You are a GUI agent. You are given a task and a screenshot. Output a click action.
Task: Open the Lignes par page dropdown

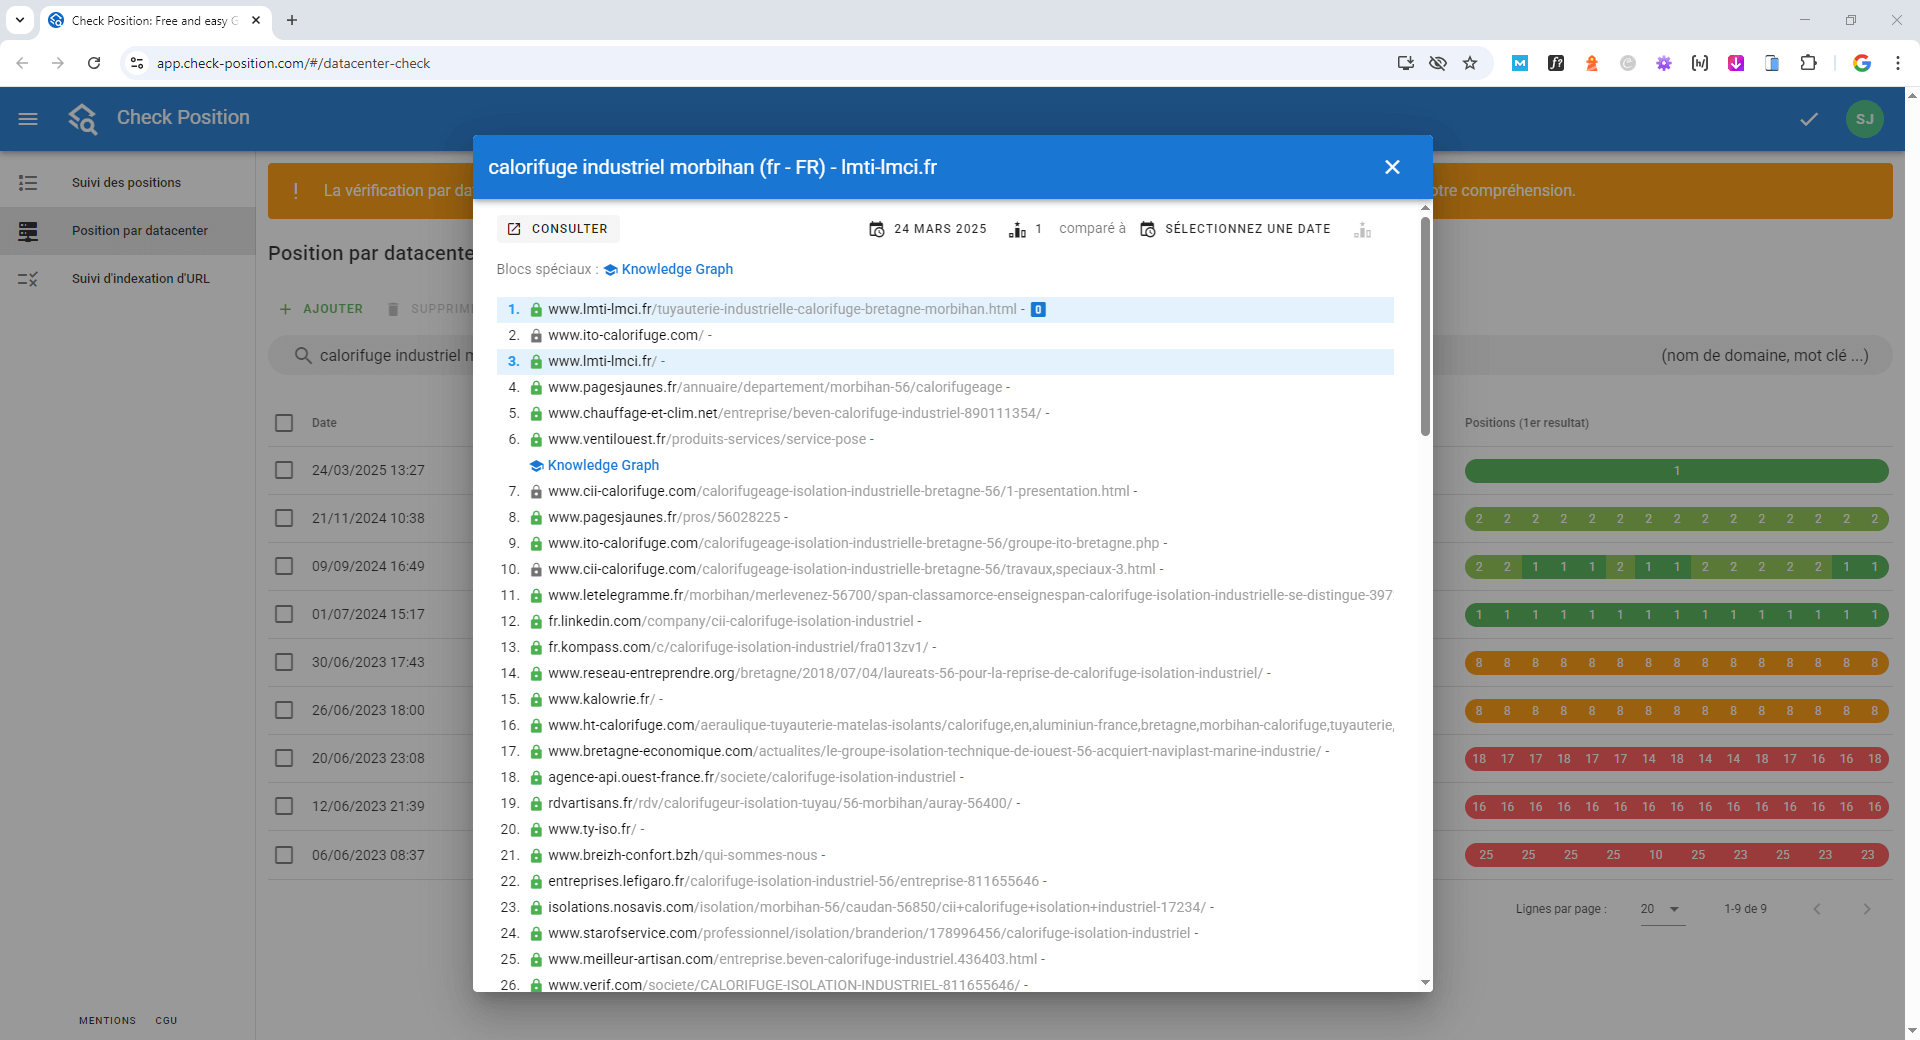coord(1662,909)
